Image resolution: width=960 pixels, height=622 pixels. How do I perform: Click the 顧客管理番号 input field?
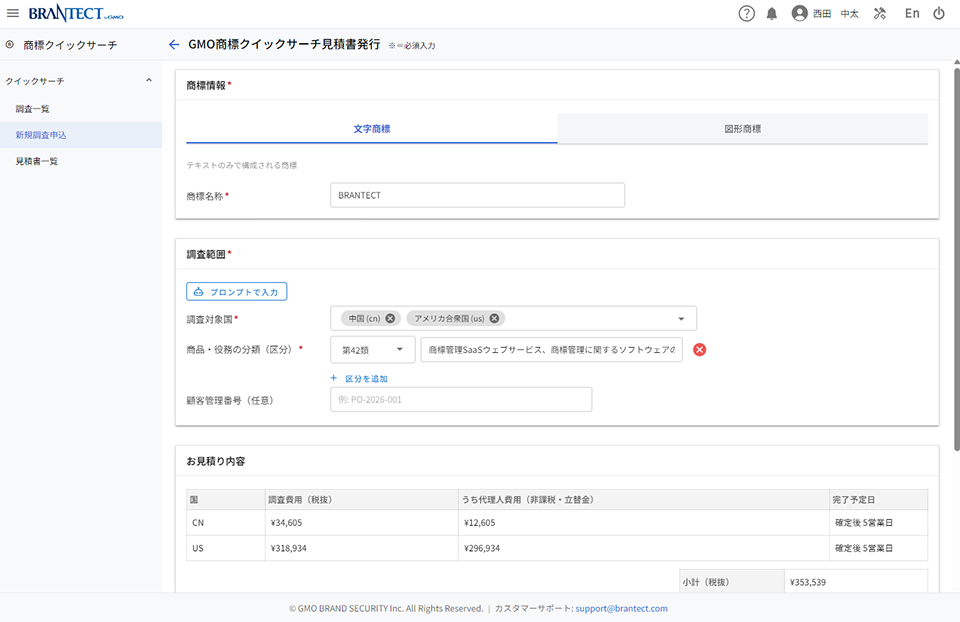(x=461, y=400)
